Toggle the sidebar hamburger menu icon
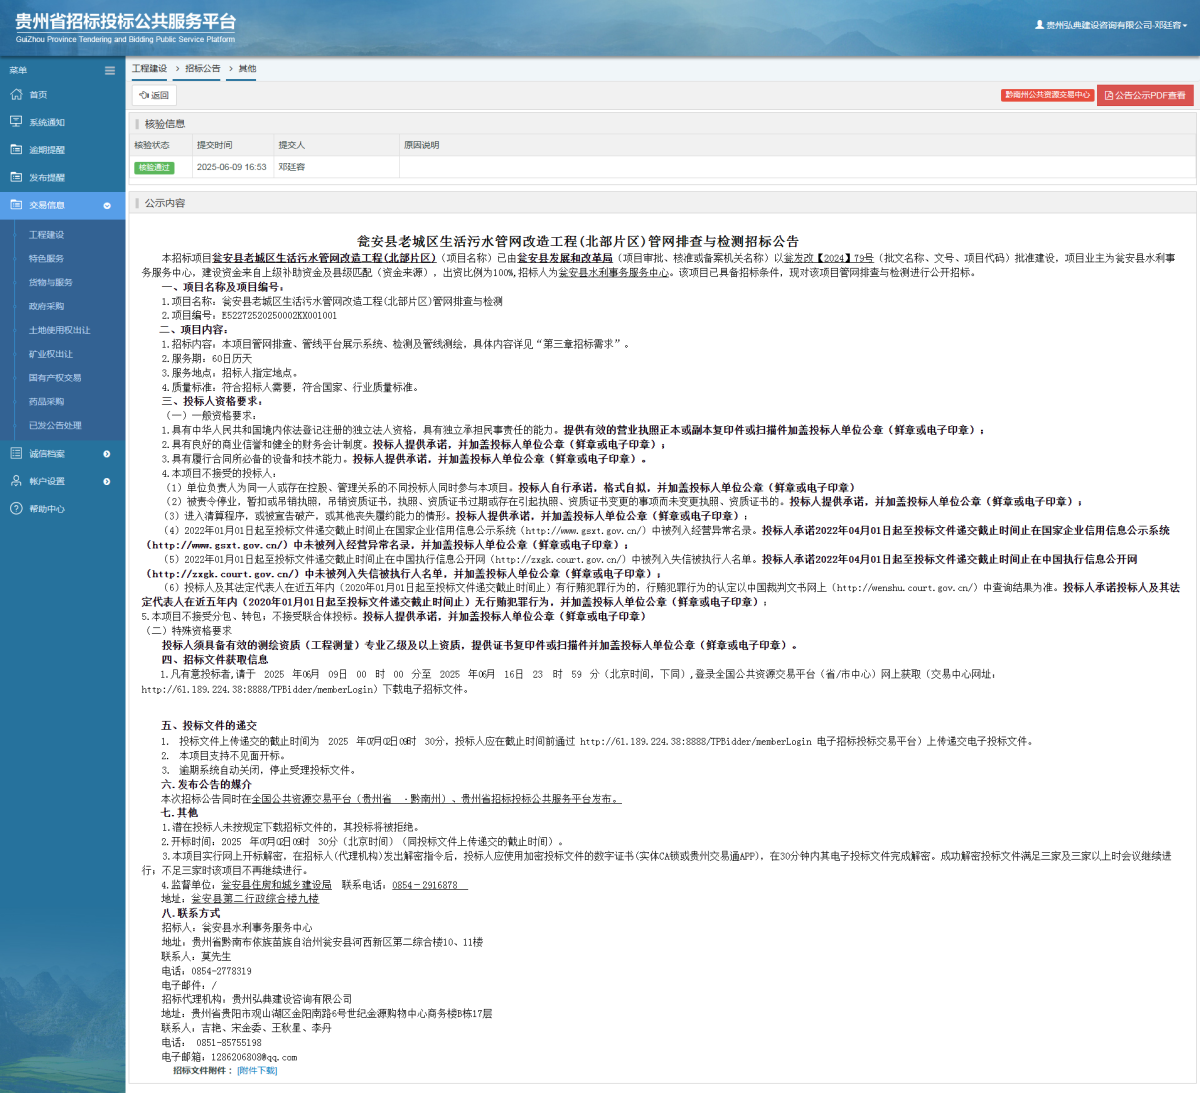1200x1093 pixels. pos(109,70)
